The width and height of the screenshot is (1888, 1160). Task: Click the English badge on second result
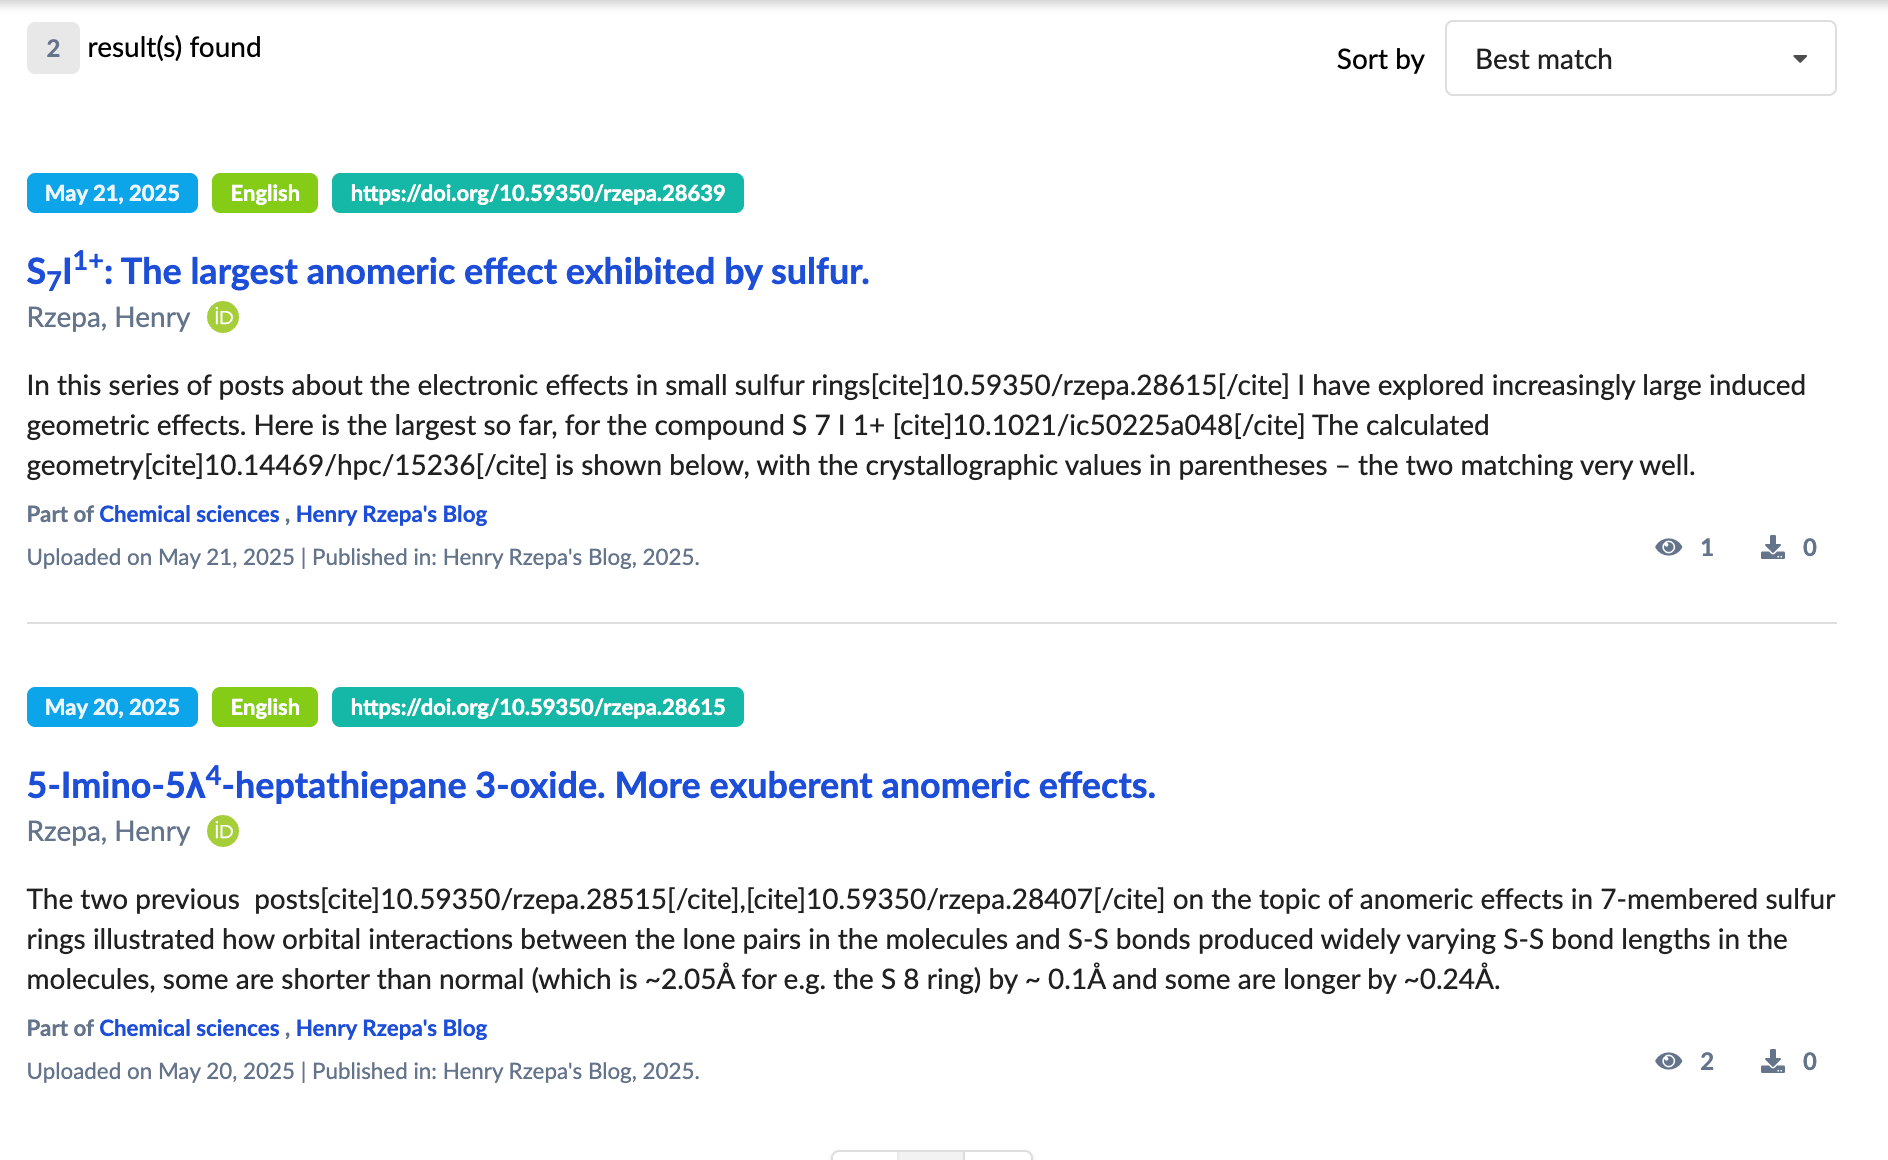pos(264,707)
